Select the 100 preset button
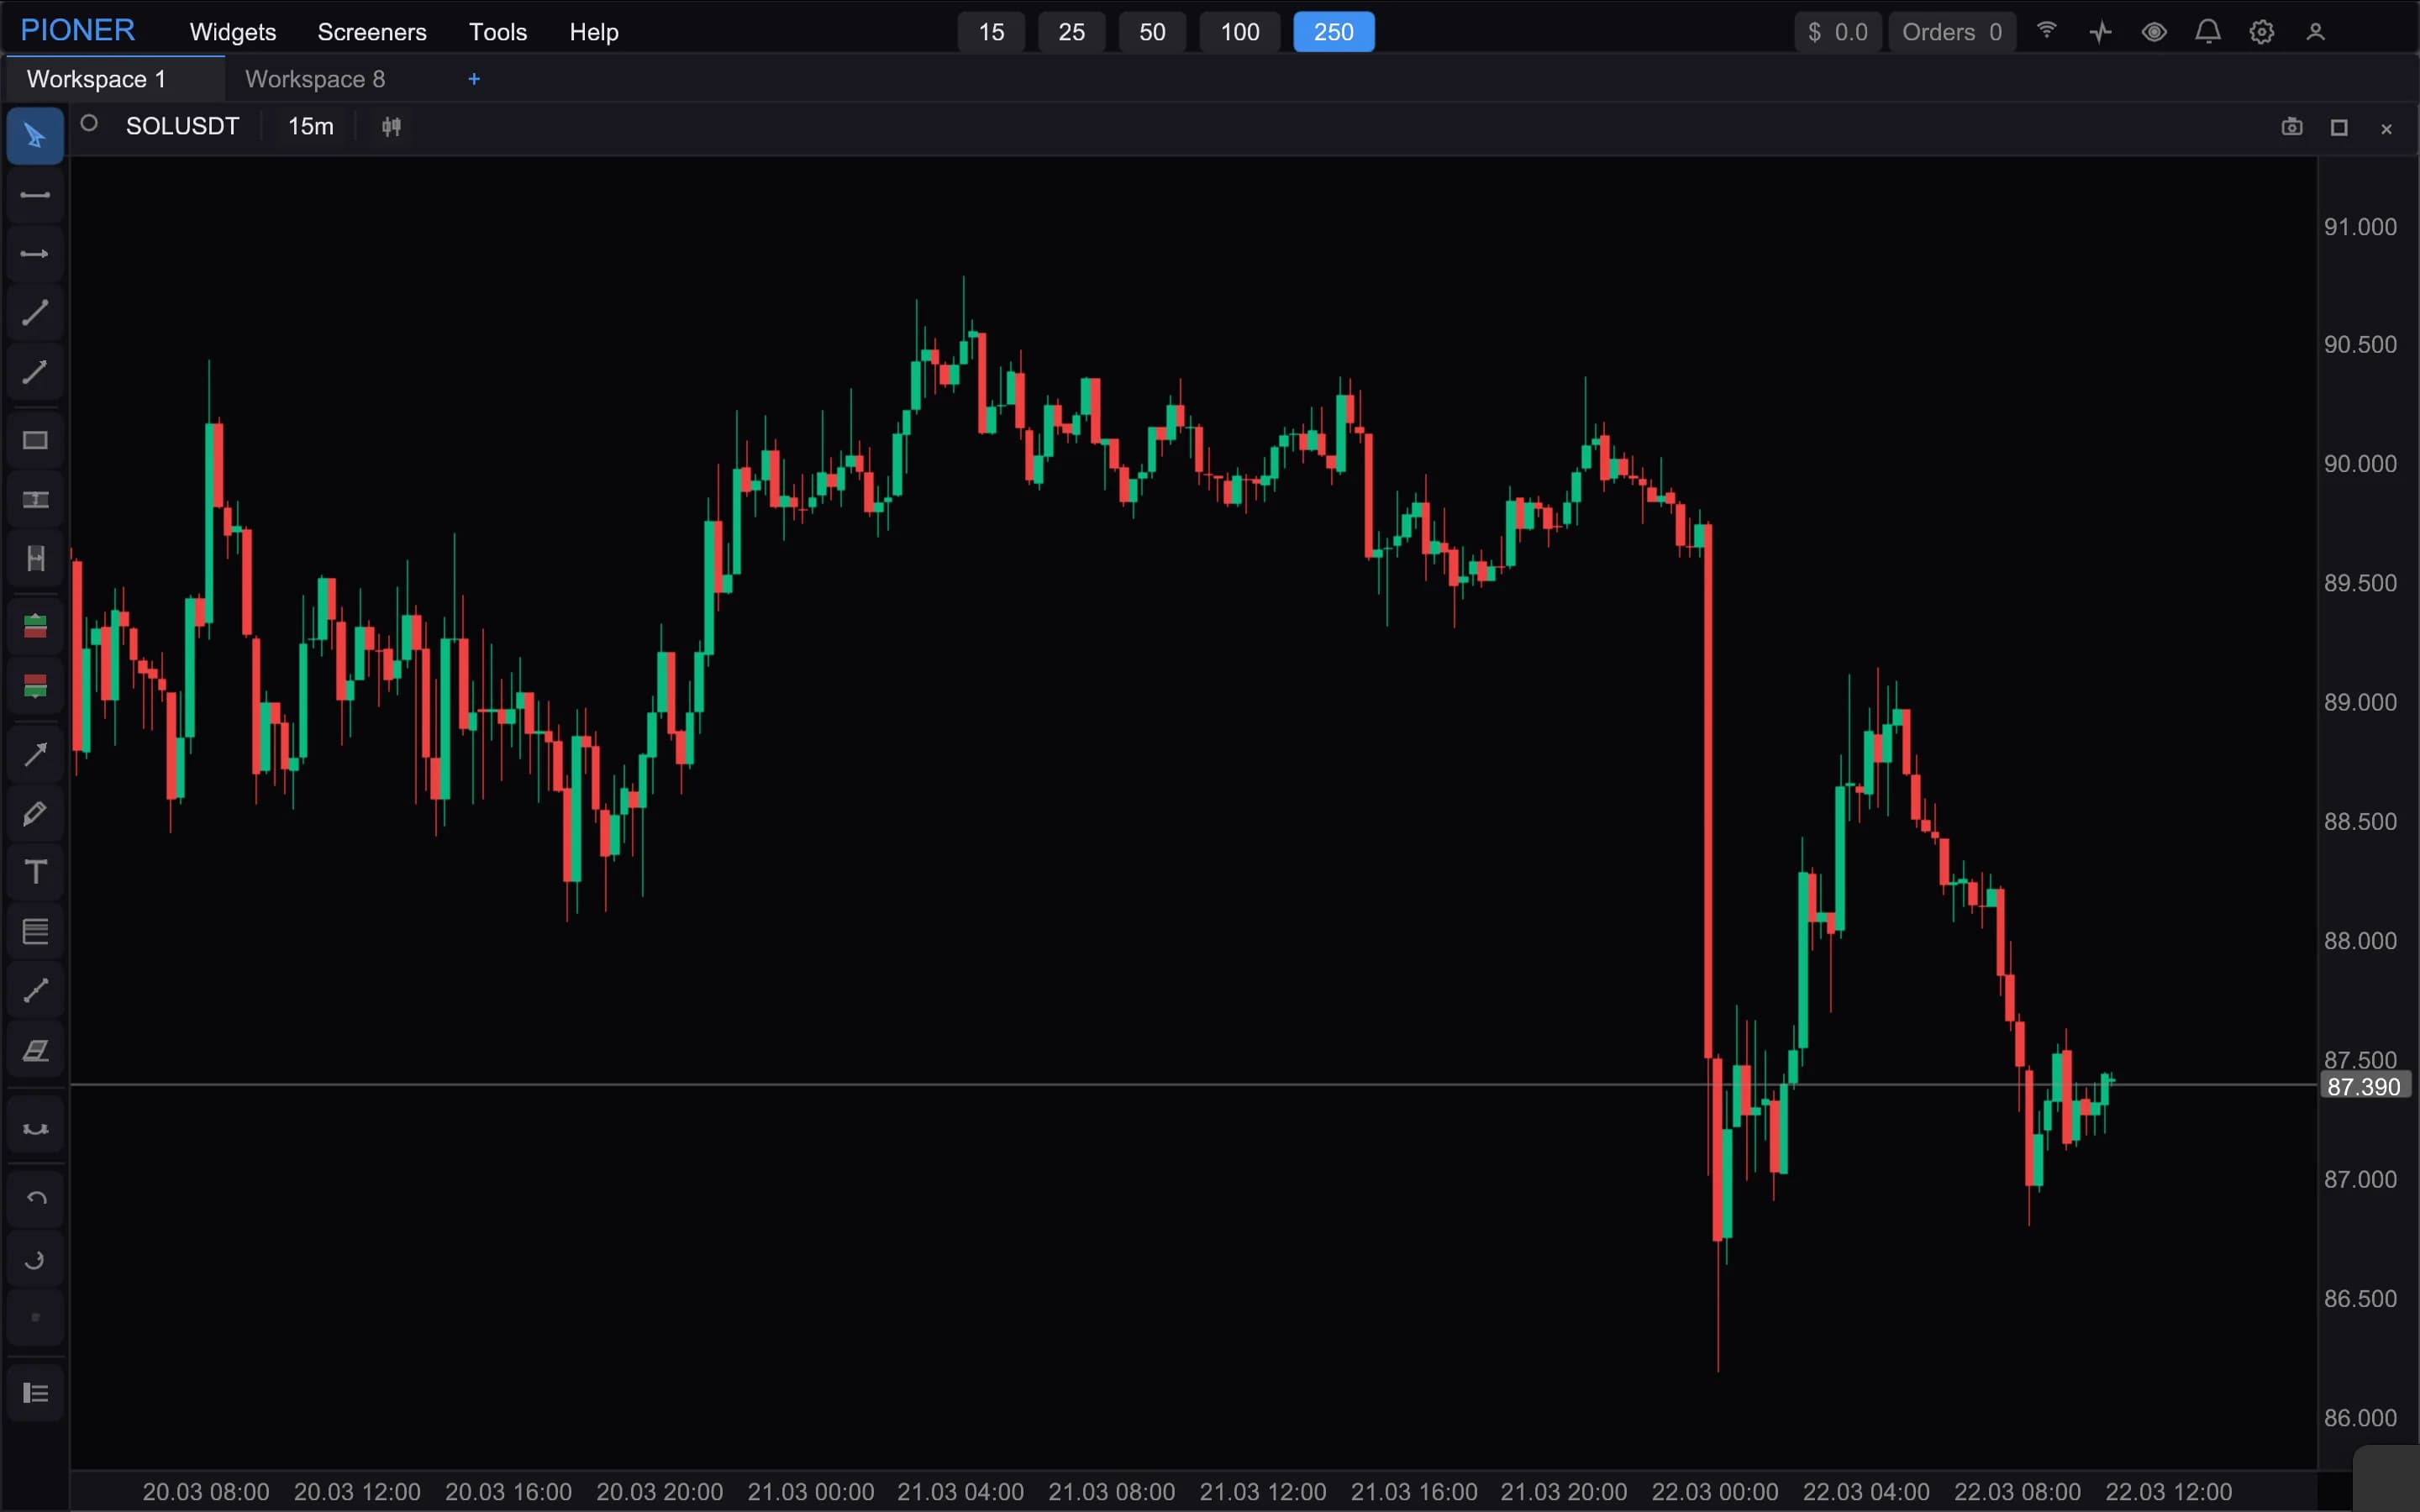Viewport: 2420px width, 1512px height. (x=1240, y=32)
